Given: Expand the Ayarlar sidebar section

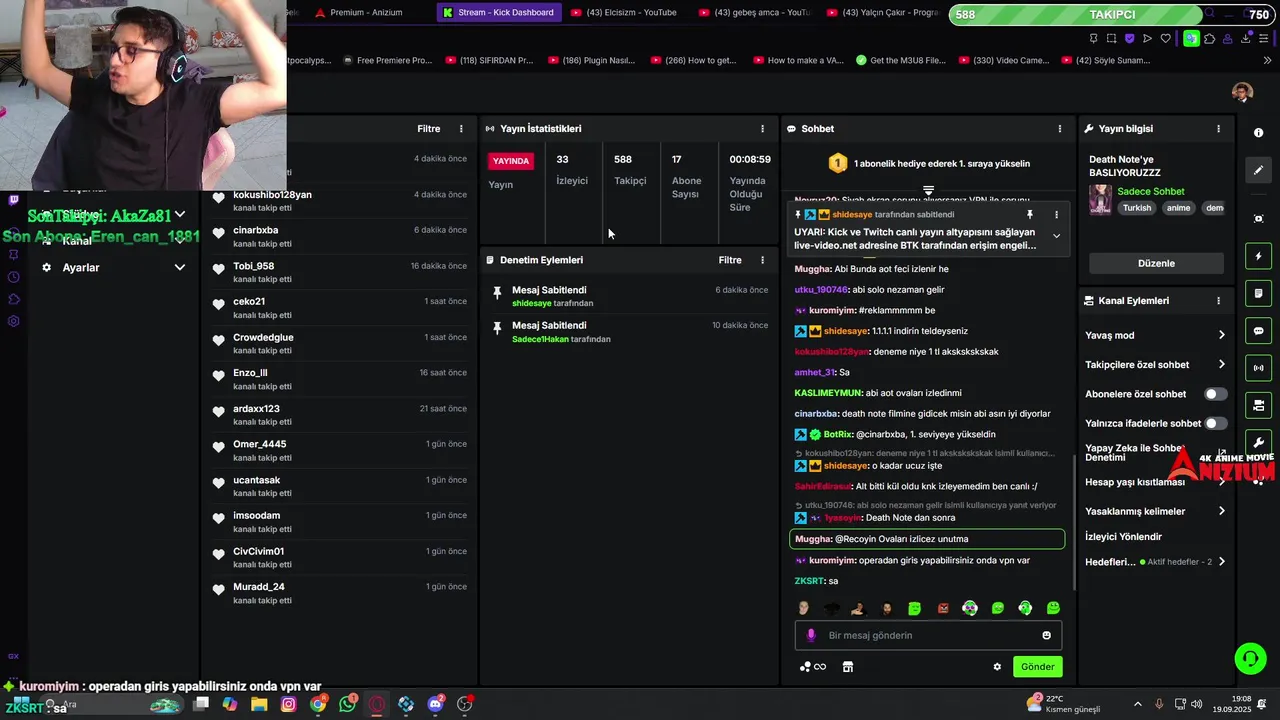Looking at the screenshot, I should pyautogui.click(x=180, y=268).
